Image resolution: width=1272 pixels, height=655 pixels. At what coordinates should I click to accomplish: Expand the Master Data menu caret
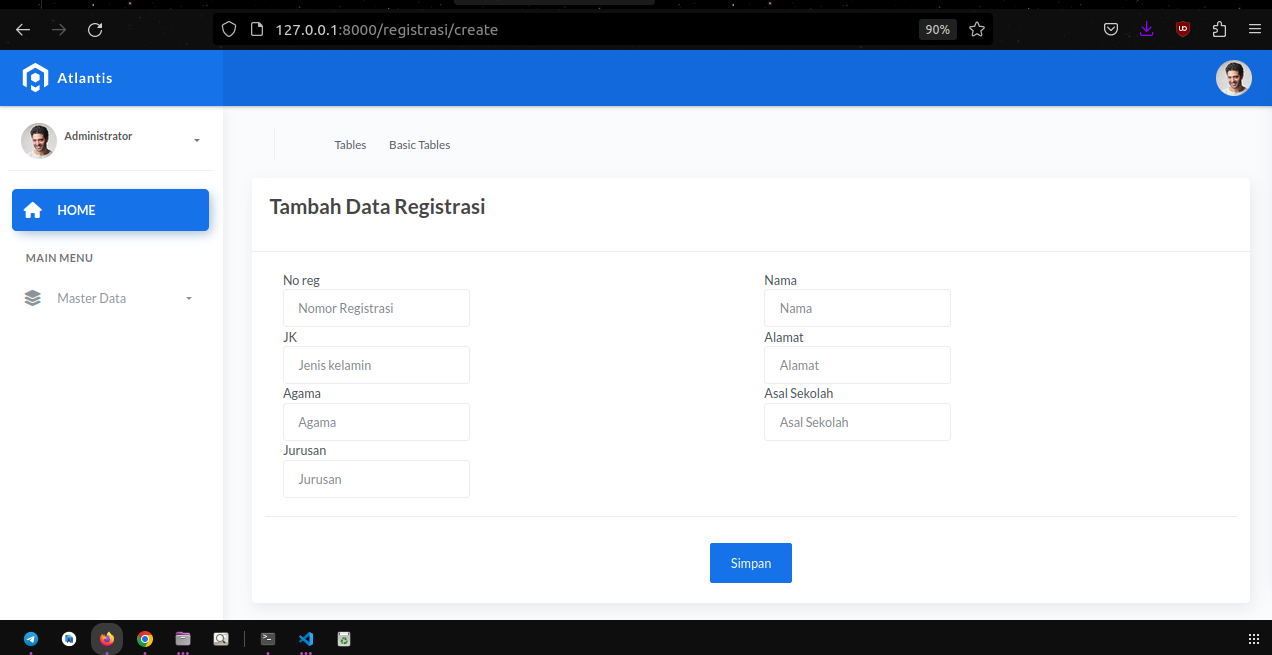189,298
